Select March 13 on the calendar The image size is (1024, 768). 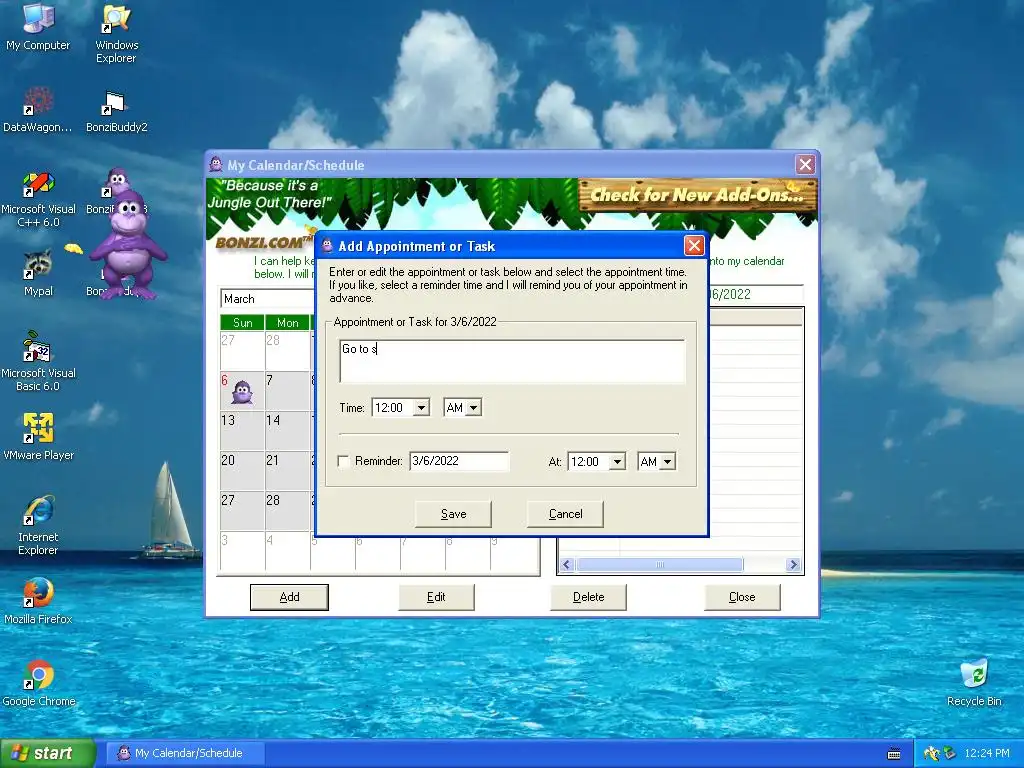click(242, 430)
